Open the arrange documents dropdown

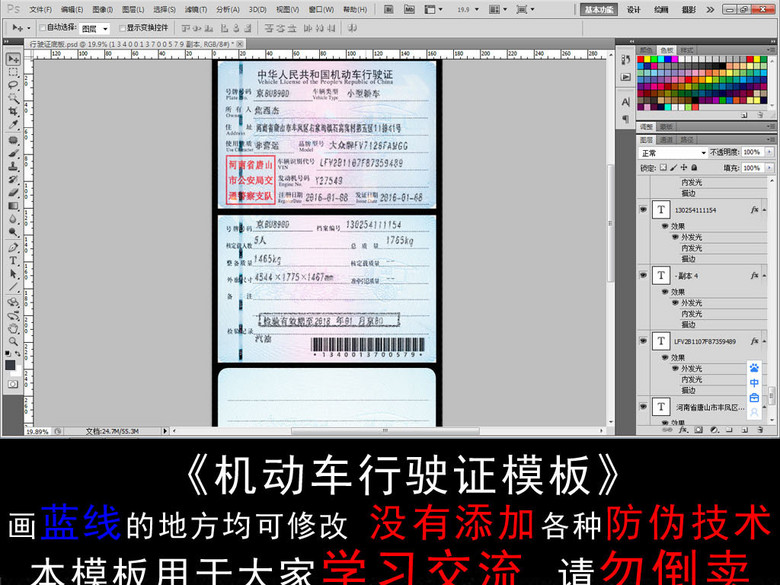pos(498,9)
